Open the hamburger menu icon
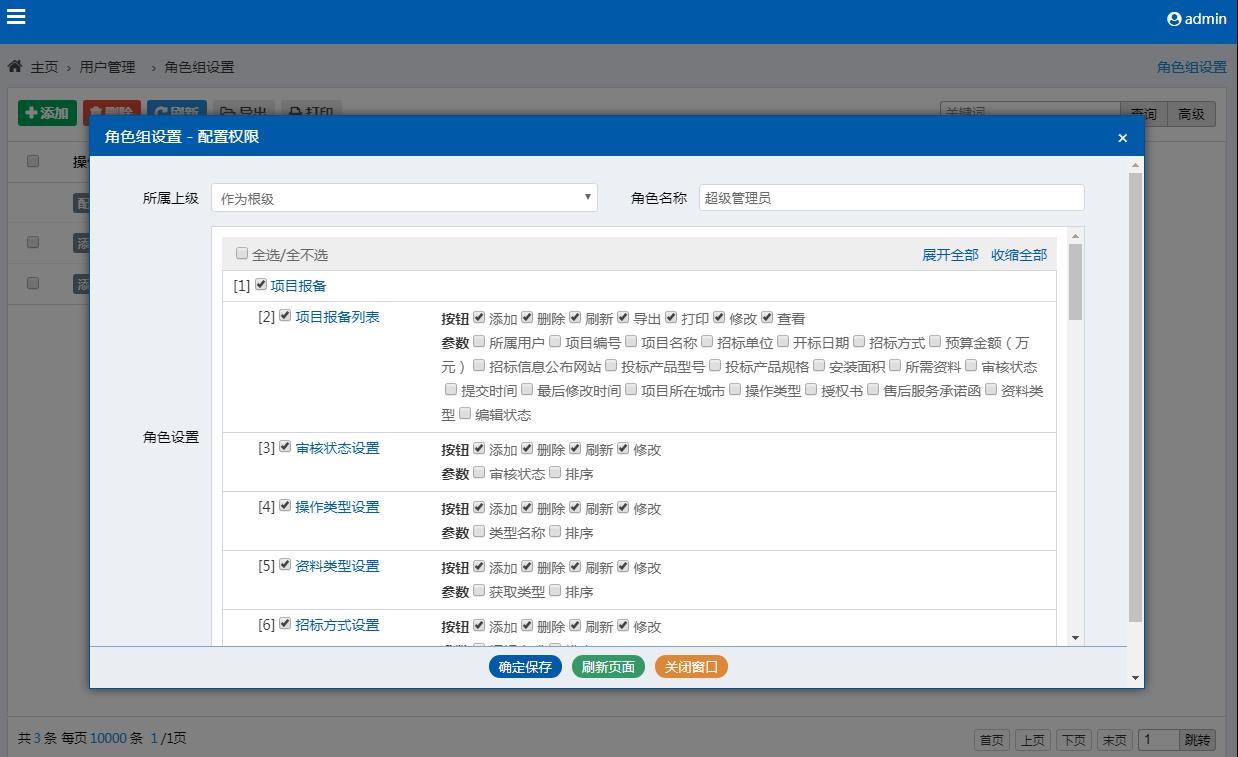The width and height of the screenshot is (1238, 757). [x=16, y=17]
